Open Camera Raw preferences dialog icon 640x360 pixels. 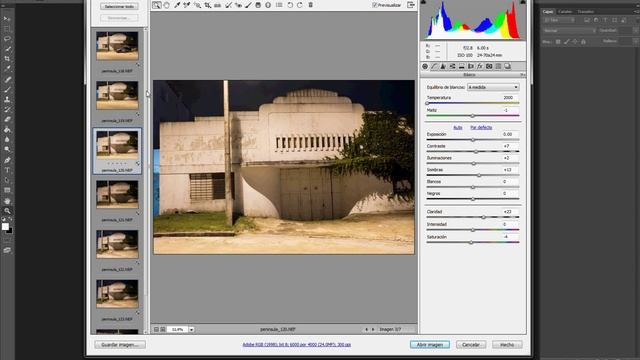tap(279, 5)
